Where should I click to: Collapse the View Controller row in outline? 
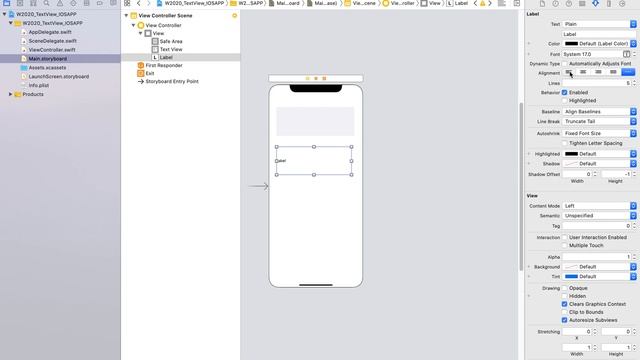133,25
